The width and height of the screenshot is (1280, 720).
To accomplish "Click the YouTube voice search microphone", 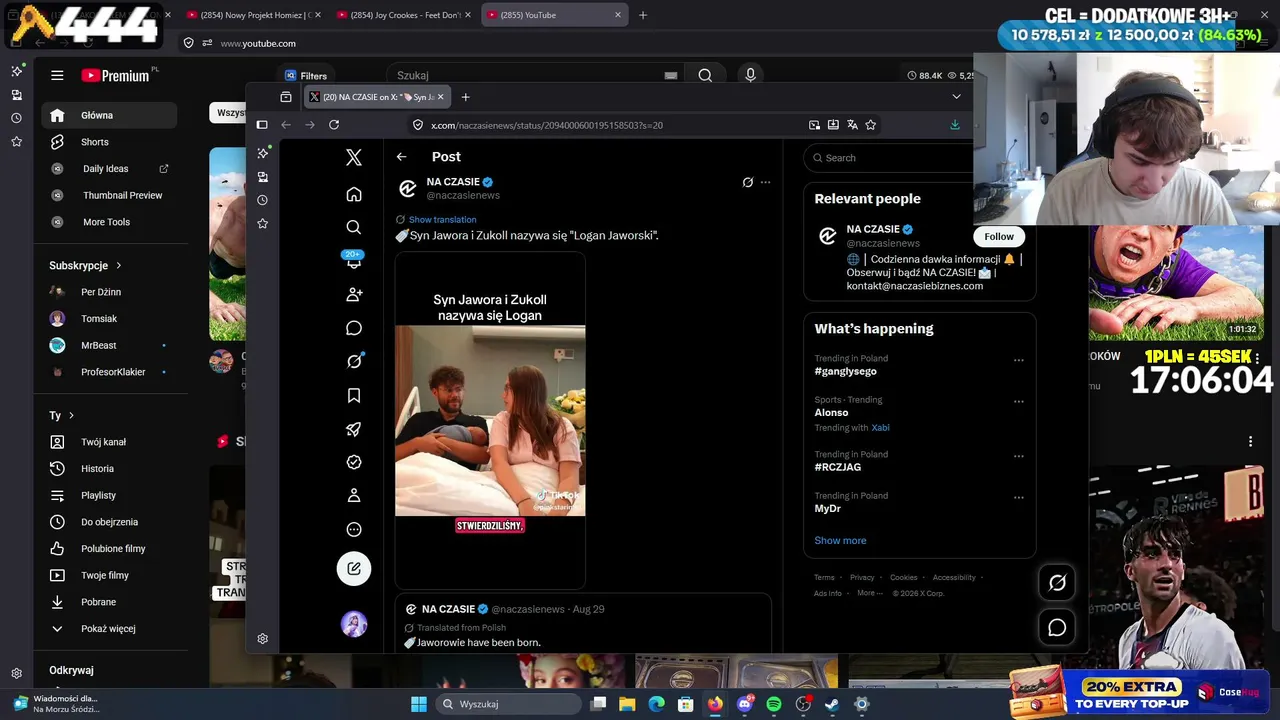I will 750,75.
